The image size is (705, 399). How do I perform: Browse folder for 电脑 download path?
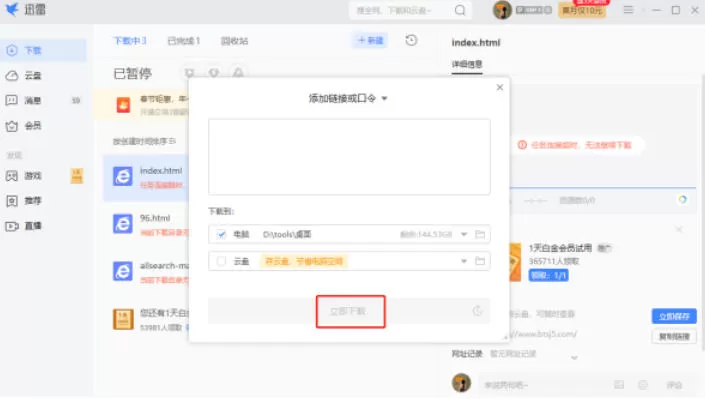coord(480,234)
